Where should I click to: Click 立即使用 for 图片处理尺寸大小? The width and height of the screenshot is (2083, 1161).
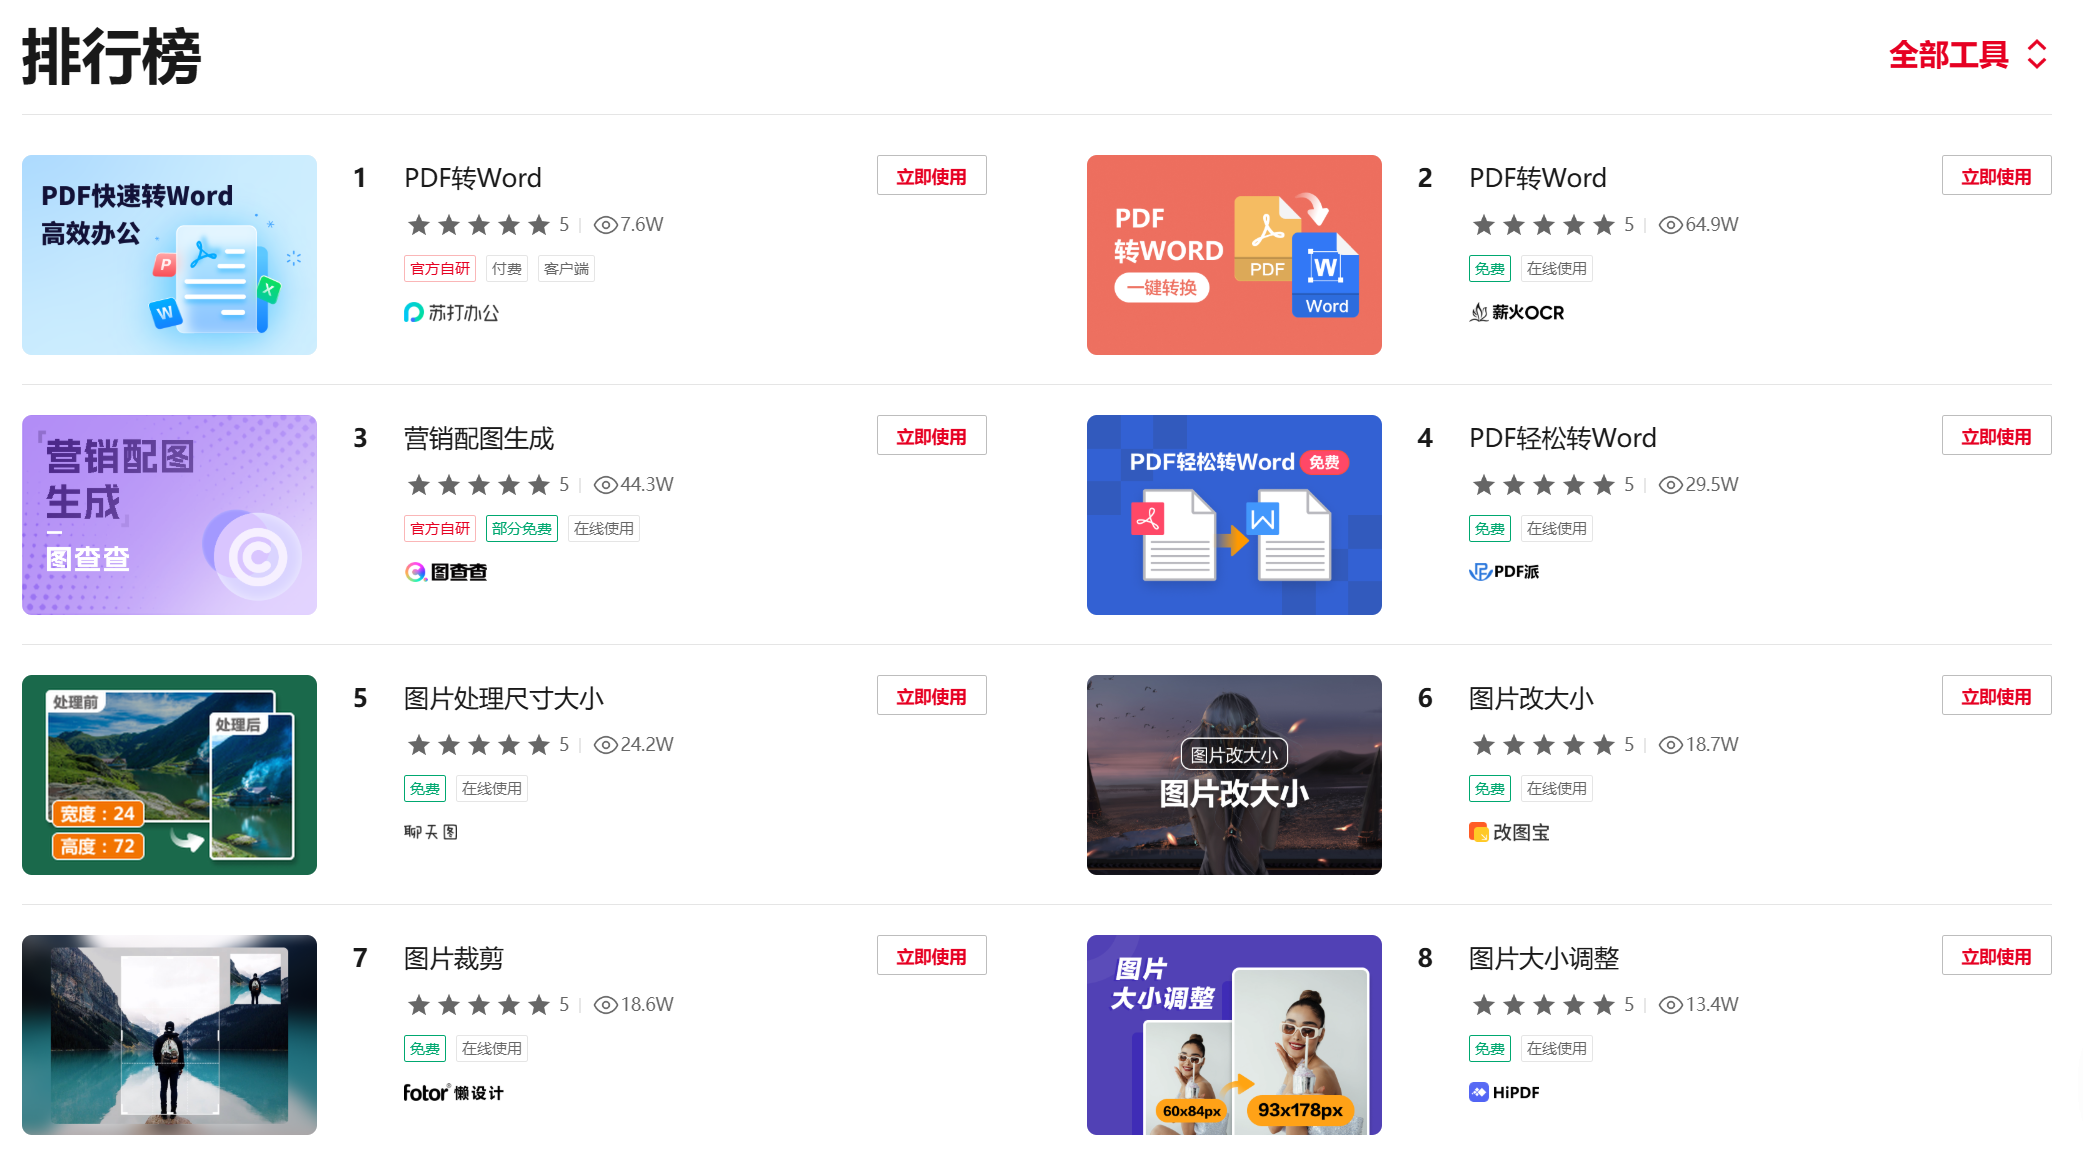coord(931,696)
